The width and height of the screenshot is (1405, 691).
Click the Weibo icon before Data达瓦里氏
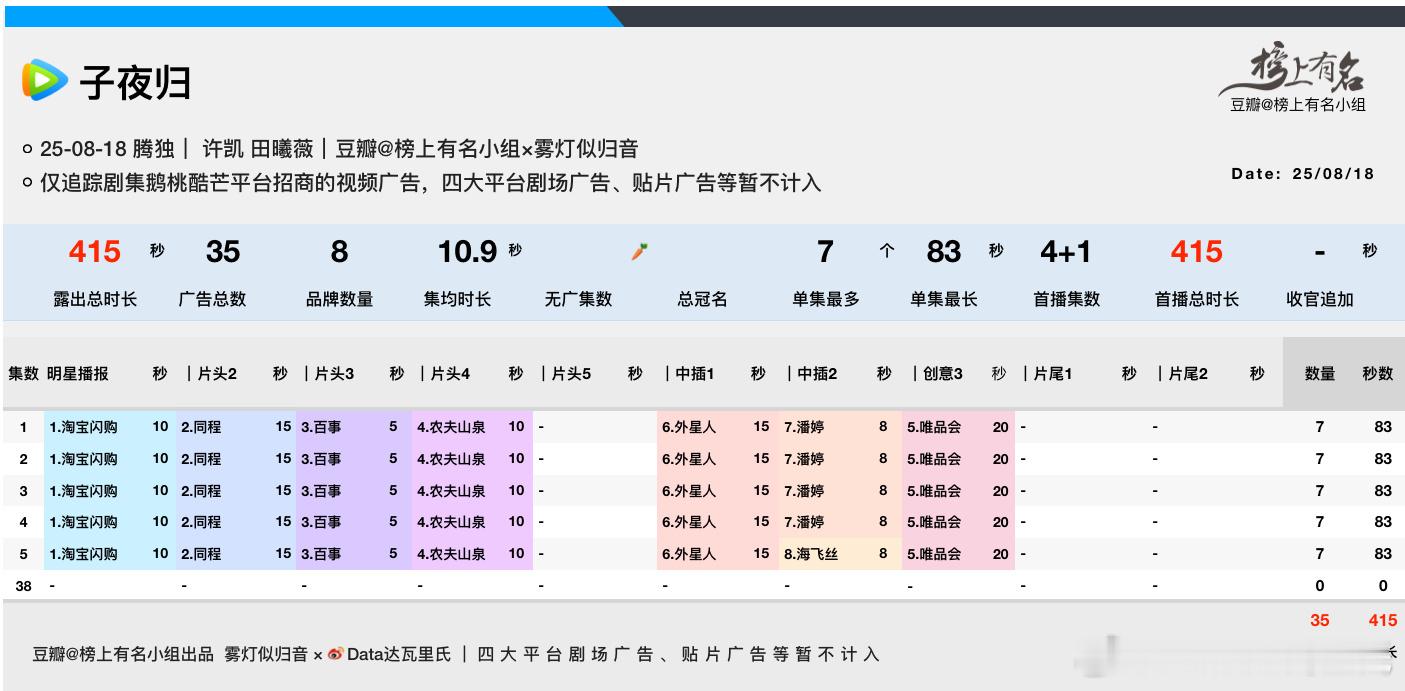[x=335, y=654]
